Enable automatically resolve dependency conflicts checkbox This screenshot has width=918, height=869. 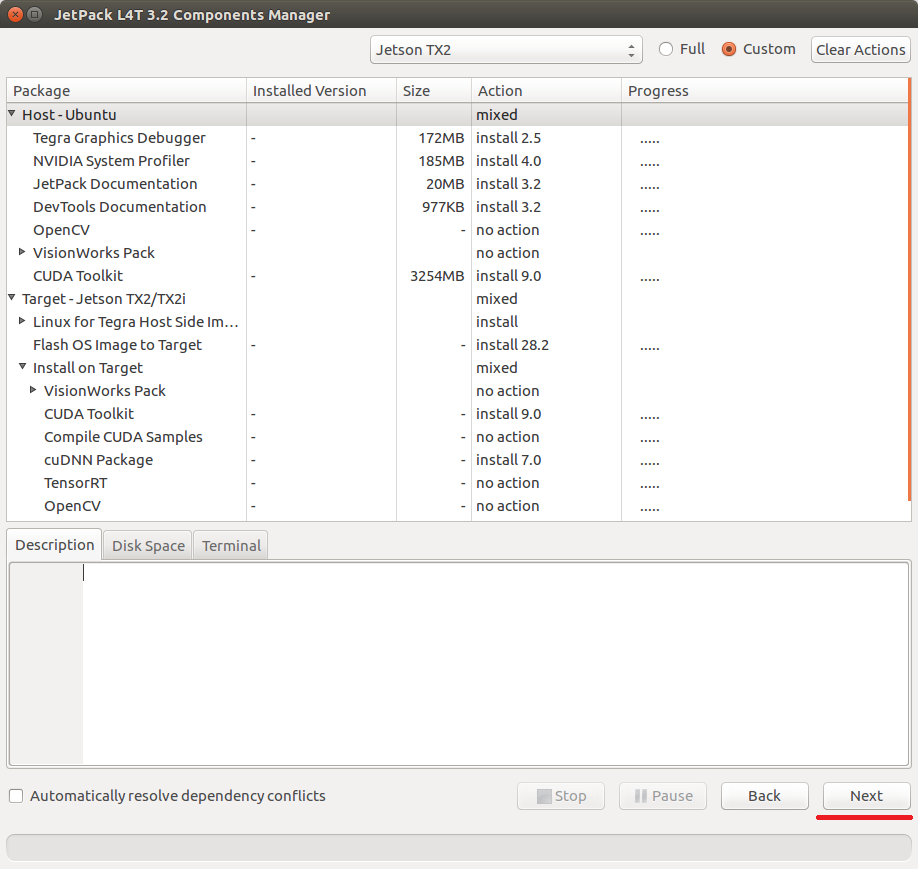coord(16,796)
